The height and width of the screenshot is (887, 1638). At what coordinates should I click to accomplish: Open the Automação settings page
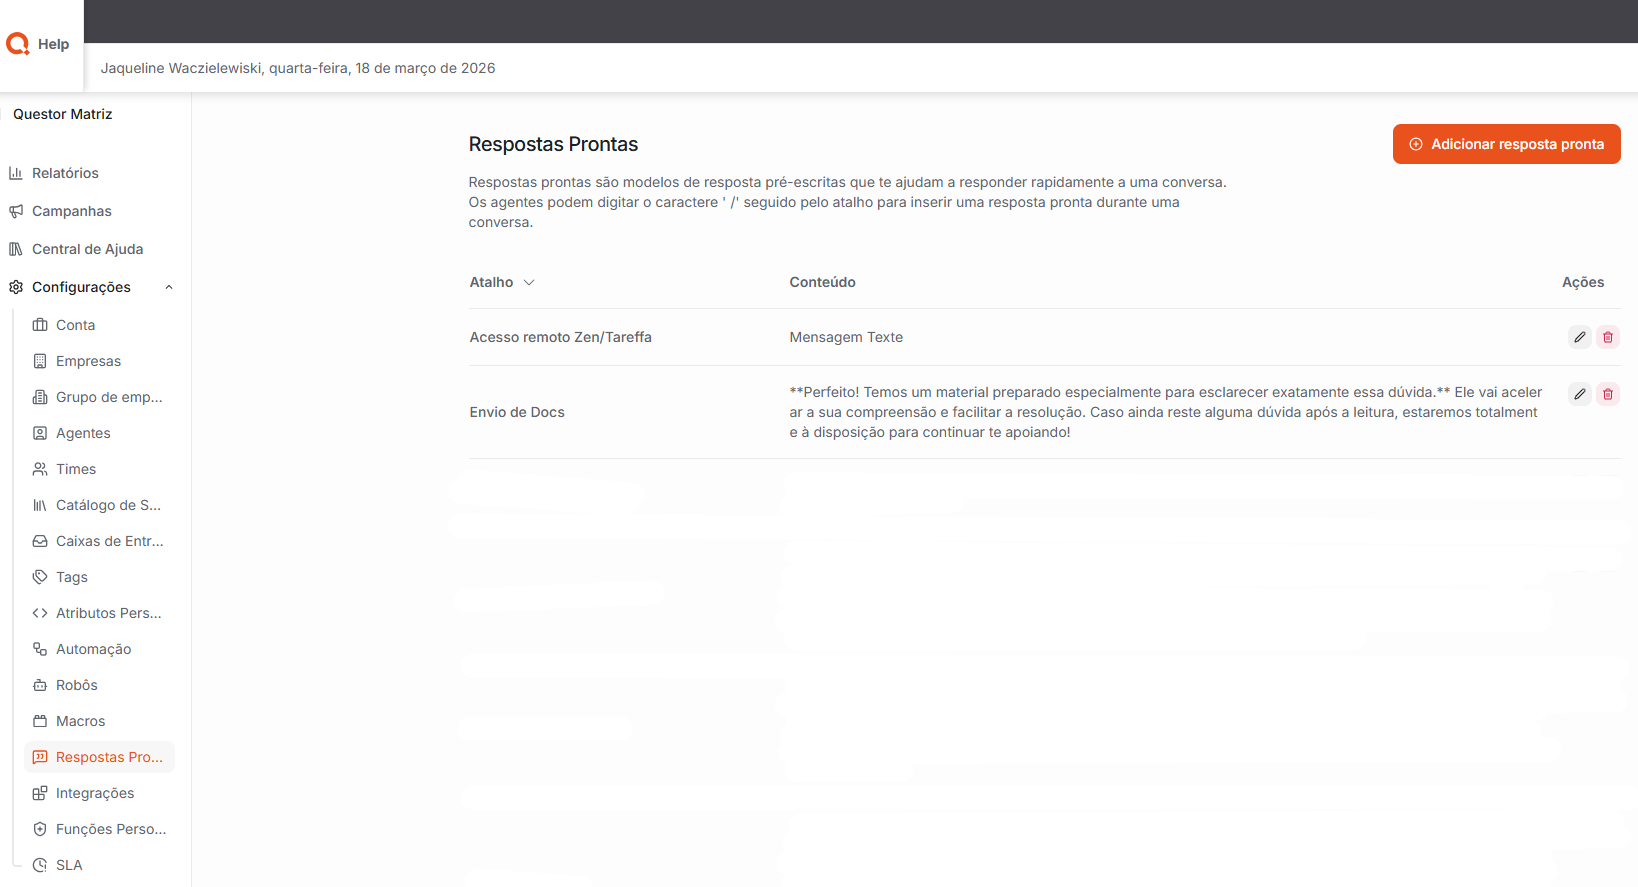tap(93, 649)
